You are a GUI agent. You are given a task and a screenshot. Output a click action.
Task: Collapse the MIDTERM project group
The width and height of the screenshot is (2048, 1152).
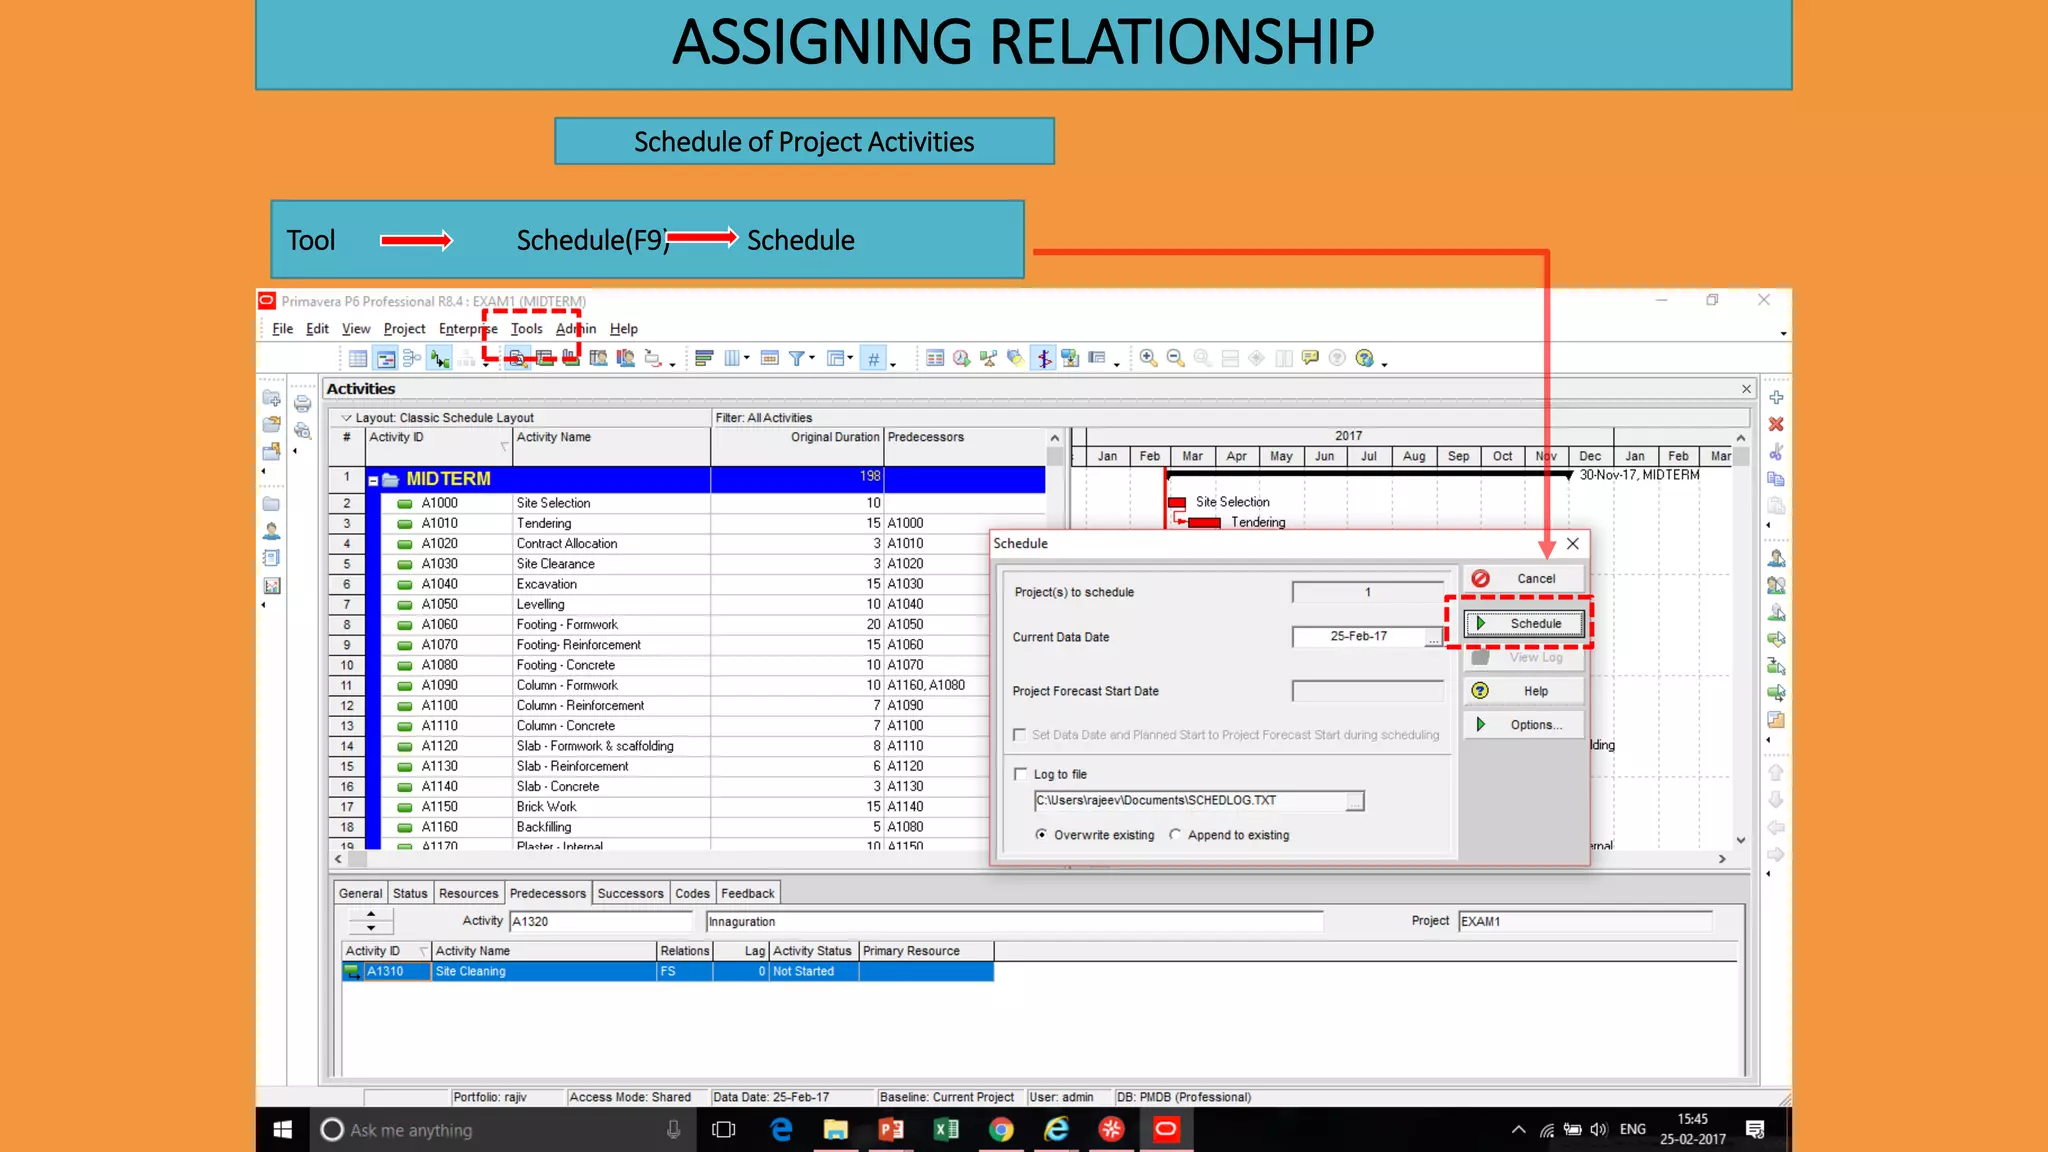(373, 481)
